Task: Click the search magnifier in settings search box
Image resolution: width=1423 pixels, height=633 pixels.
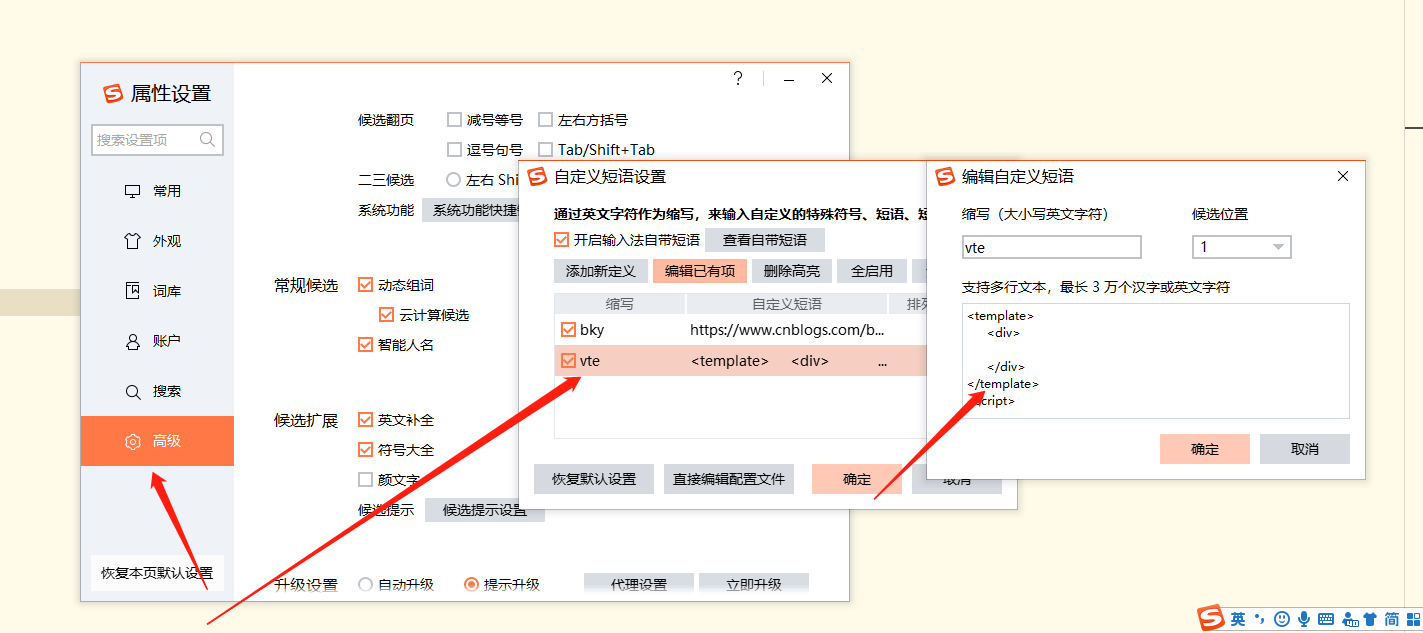Action: point(207,140)
